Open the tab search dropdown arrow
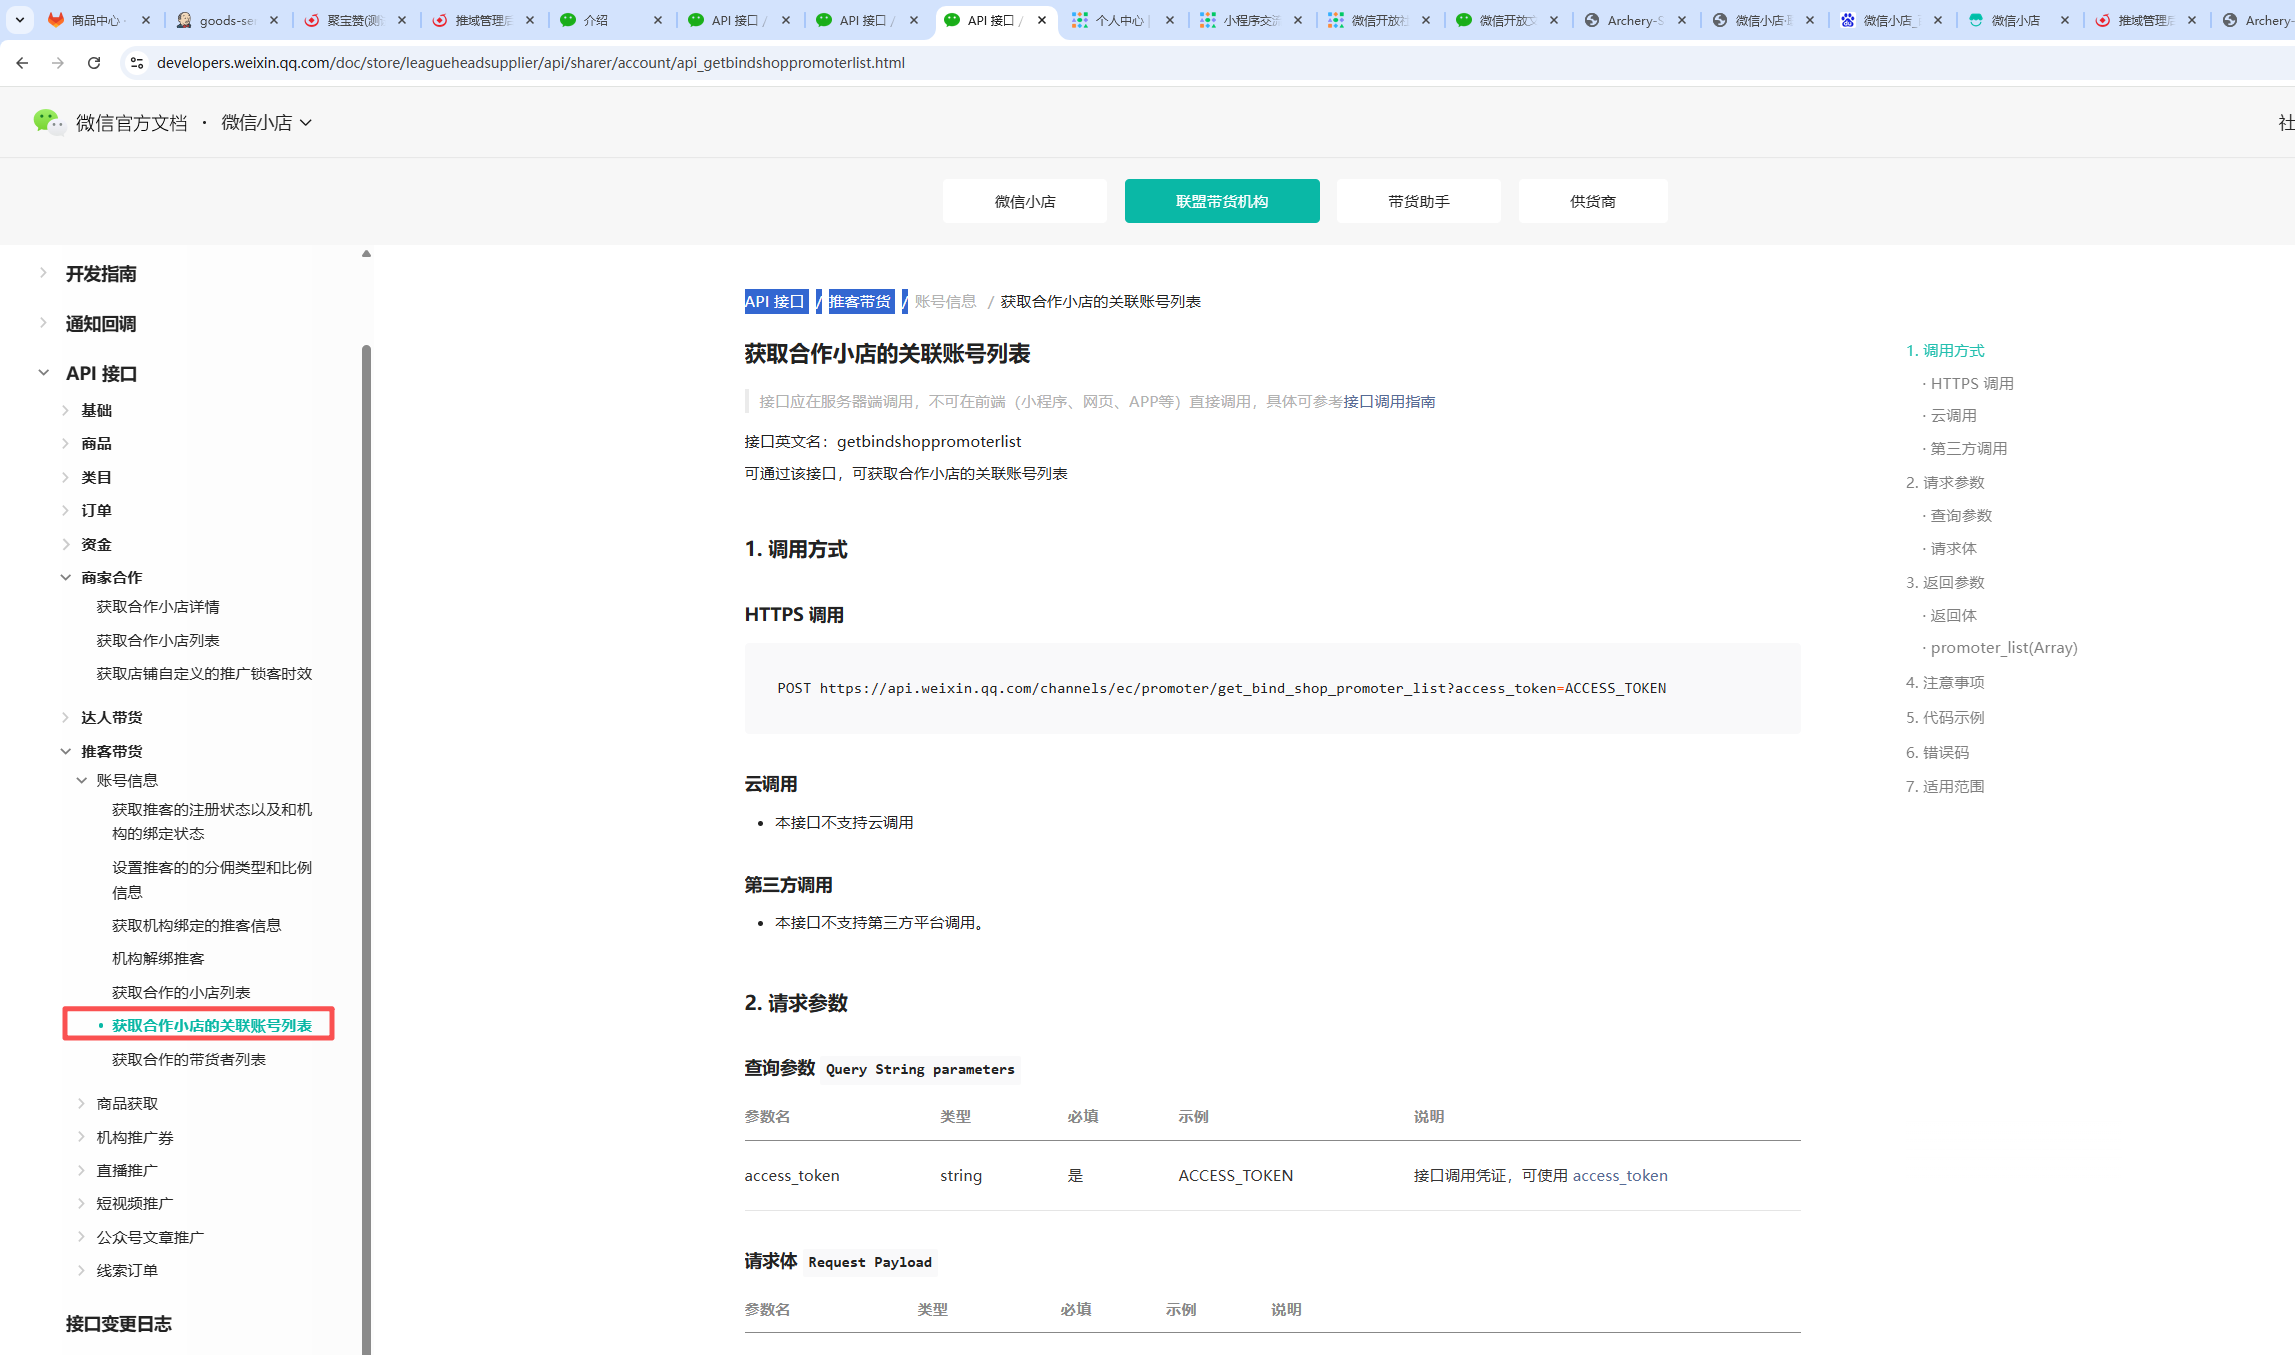This screenshot has height=1355, width=2295. tap(19, 20)
